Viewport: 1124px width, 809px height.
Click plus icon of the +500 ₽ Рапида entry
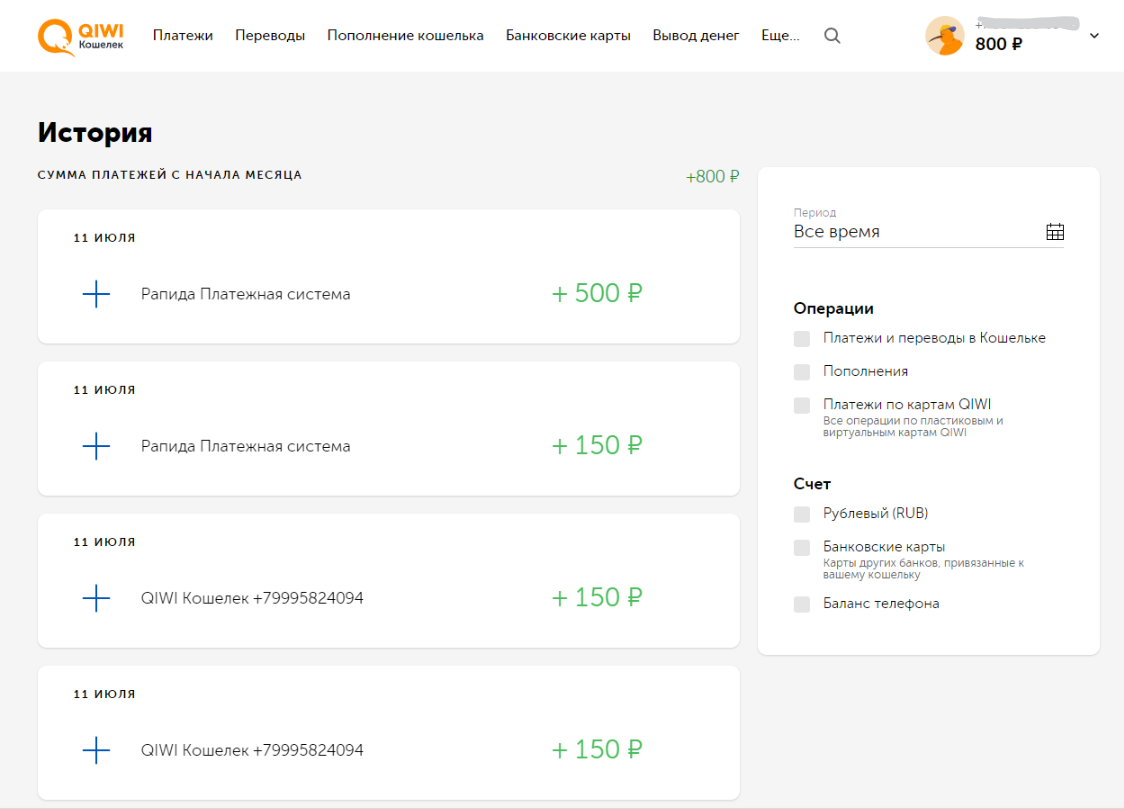[x=96, y=294]
